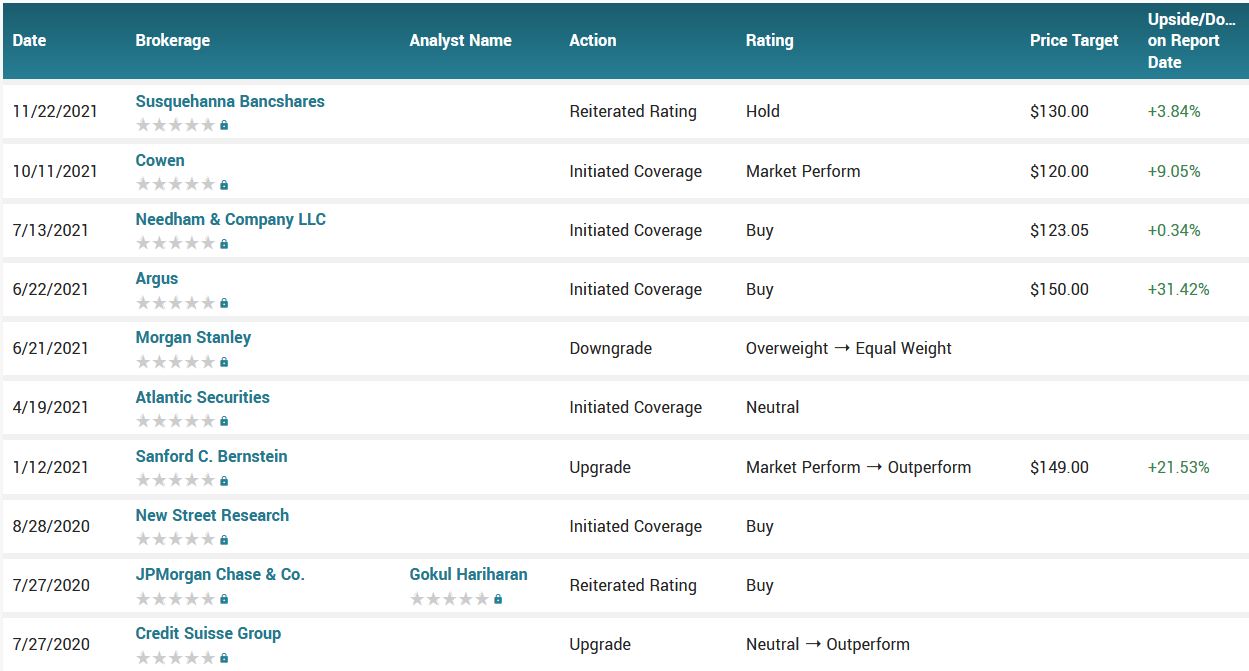Image resolution: width=1249 pixels, height=671 pixels.
Task: Click the Rating column header
Action: coord(769,41)
